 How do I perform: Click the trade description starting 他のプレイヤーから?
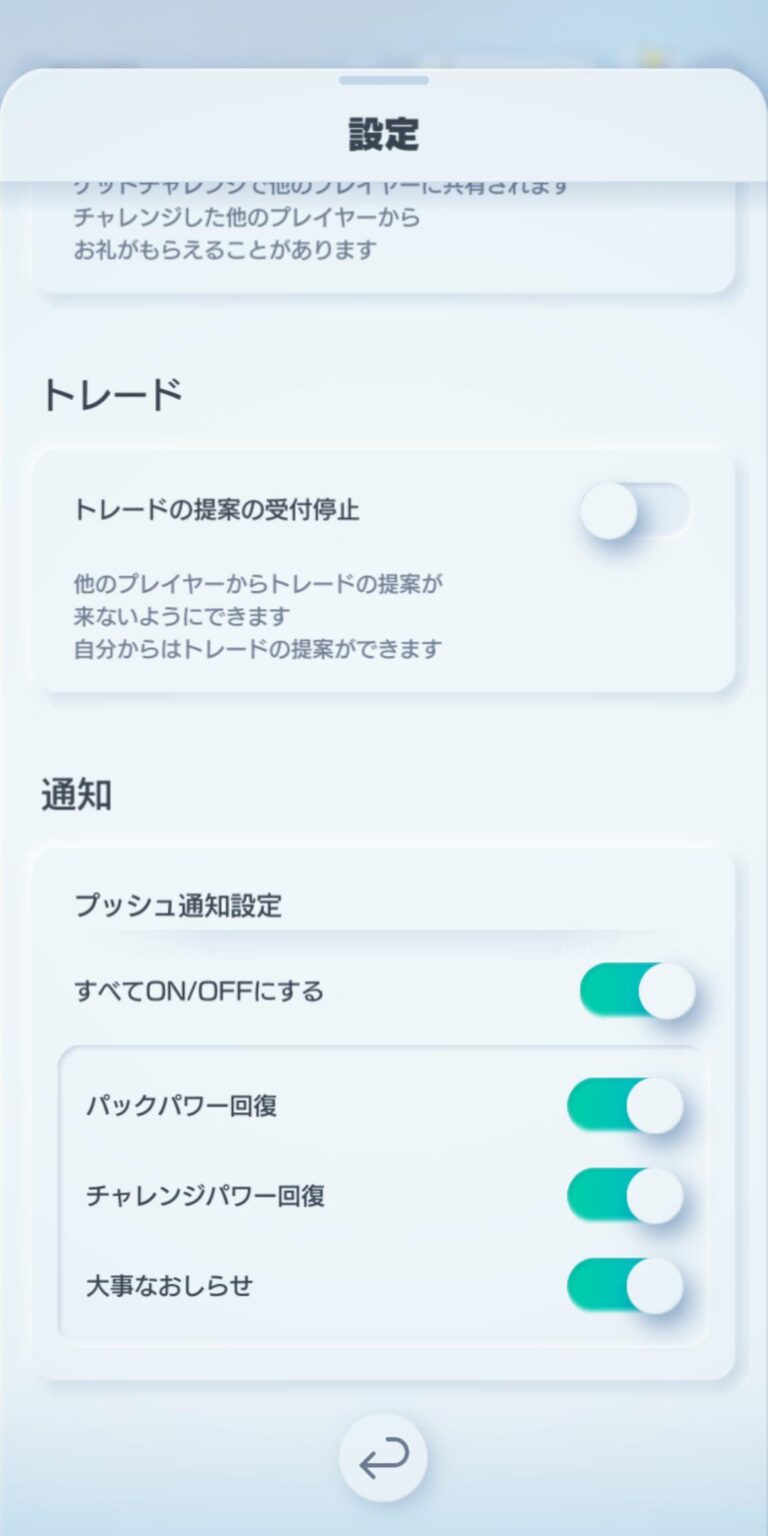click(258, 583)
